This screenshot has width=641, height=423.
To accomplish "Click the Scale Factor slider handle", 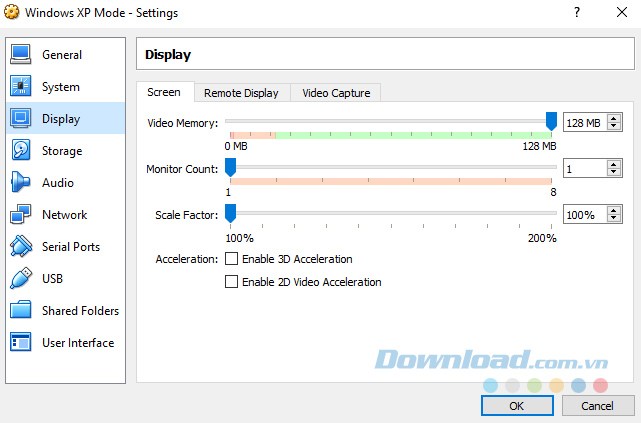I will 231,213.
